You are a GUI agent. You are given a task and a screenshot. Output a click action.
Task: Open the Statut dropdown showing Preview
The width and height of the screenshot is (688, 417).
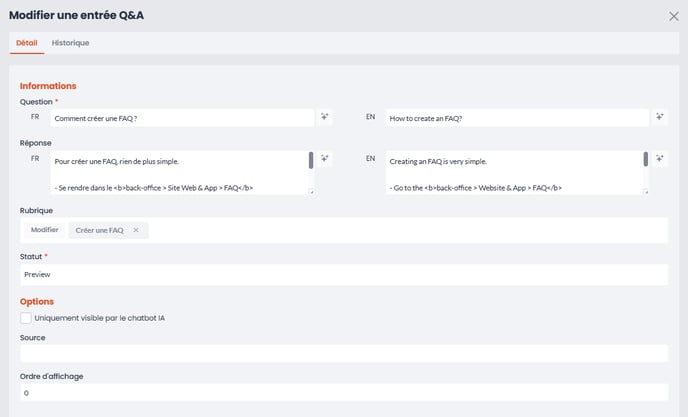344,275
